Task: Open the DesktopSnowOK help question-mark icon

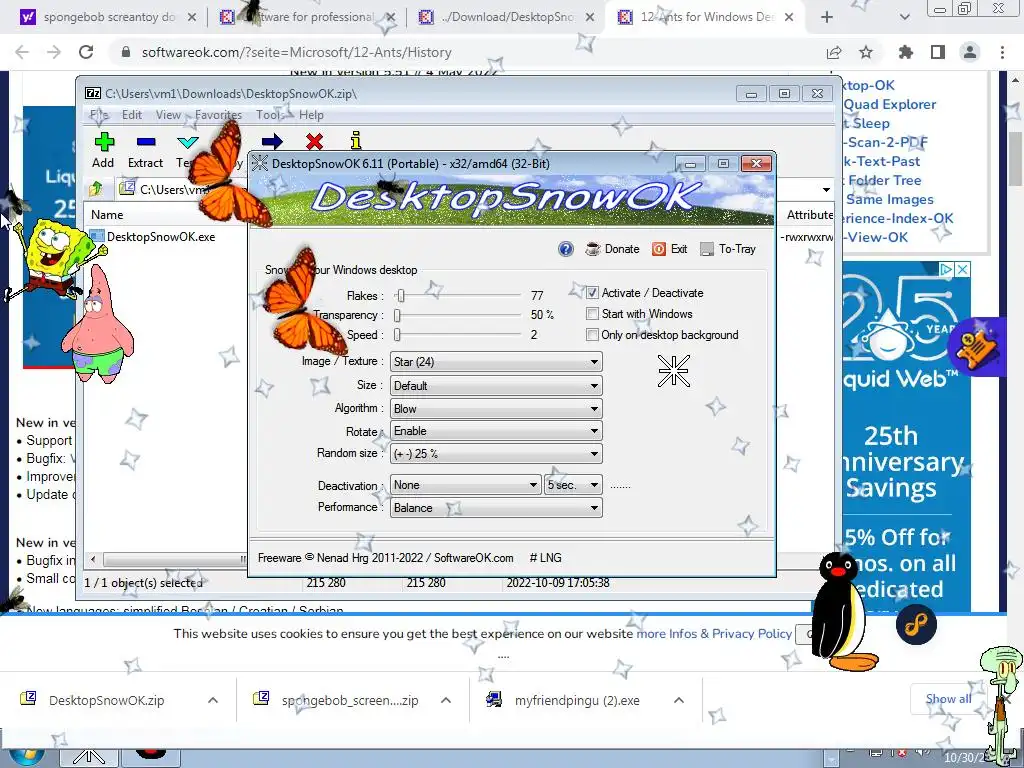Action: pyautogui.click(x=566, y=249)
